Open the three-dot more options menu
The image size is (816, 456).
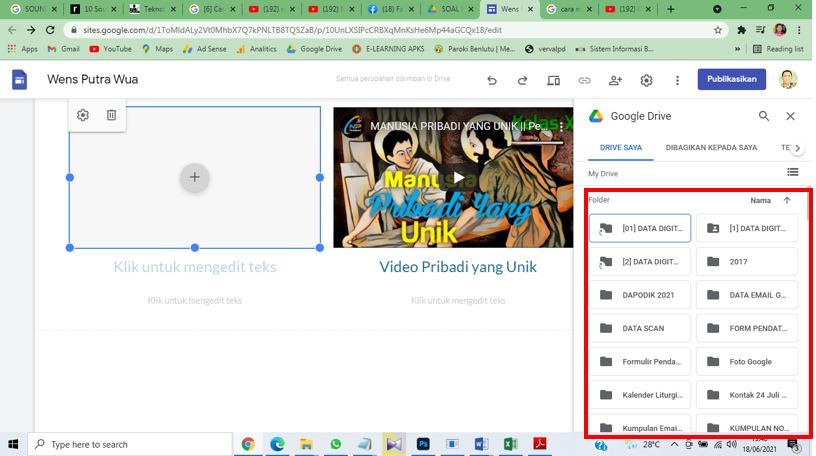tap(677, 81)
